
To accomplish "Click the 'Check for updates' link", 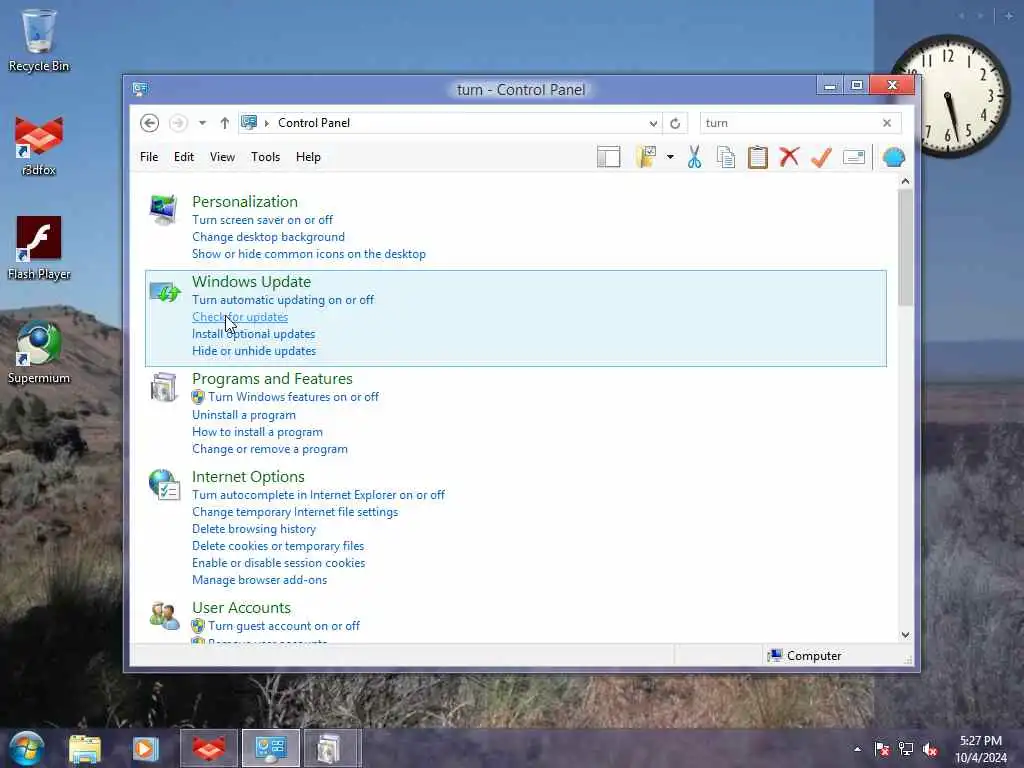I will pos(240,317).
